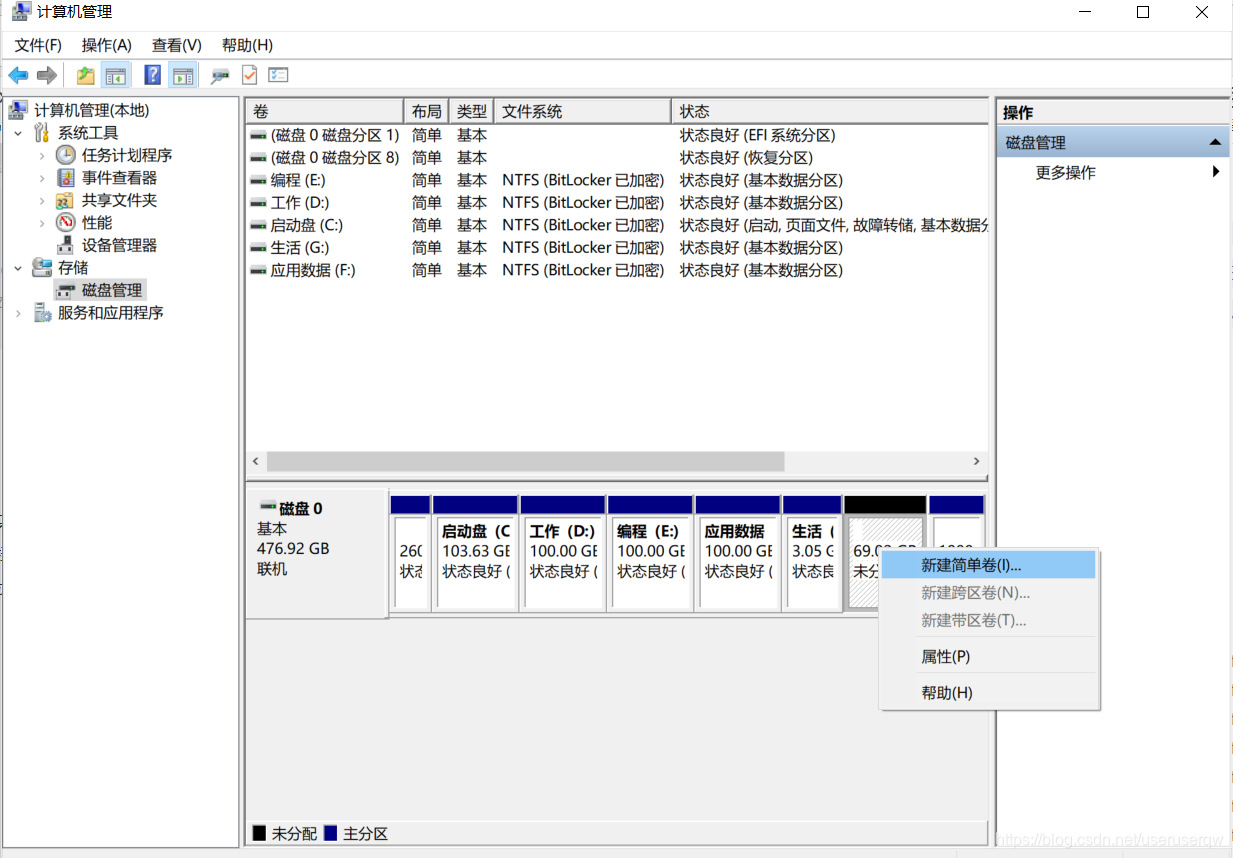1233x858 pixels.
Task: Select 磁盘管理 in the tree
Action: pyautogui.click(x=112, y=290)
